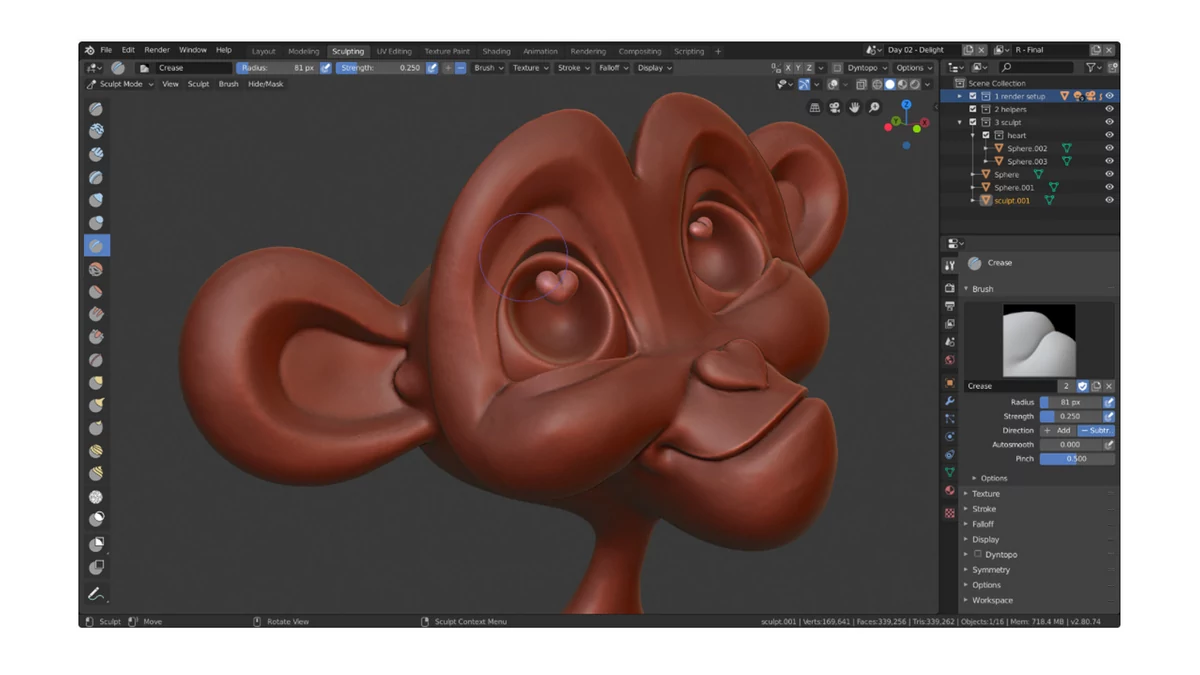Screen dimensions: 1200x675
Task: Open the Texture dropdown in tool header
Action: (x=529, y=68)
